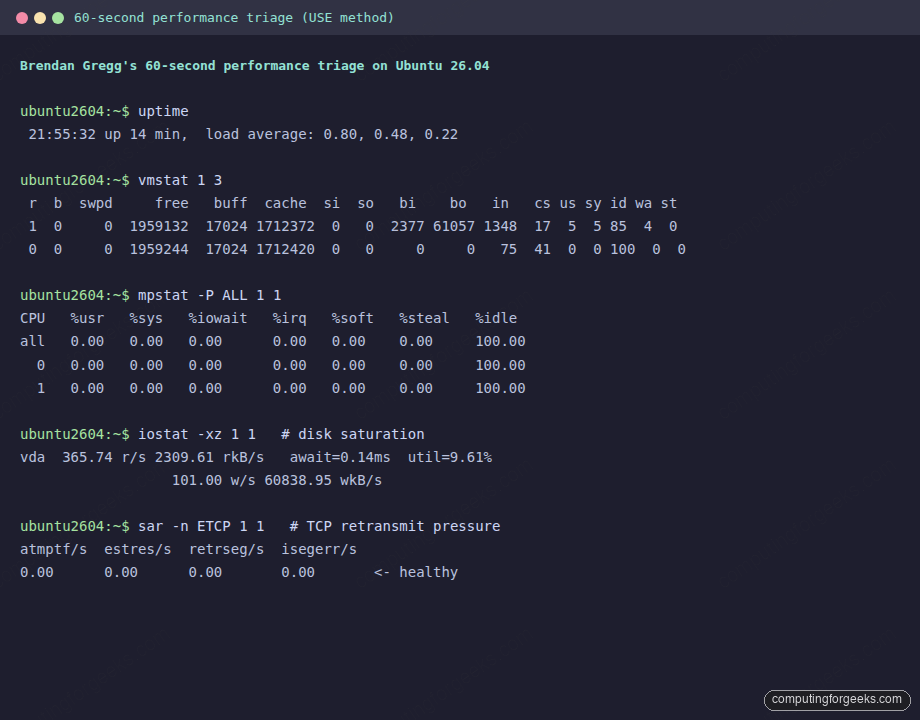The height and width of the screenshot is (720, 920).
Task: Click the 'sar -n ETCP 1 1' command
Action: tap(201, 526)
